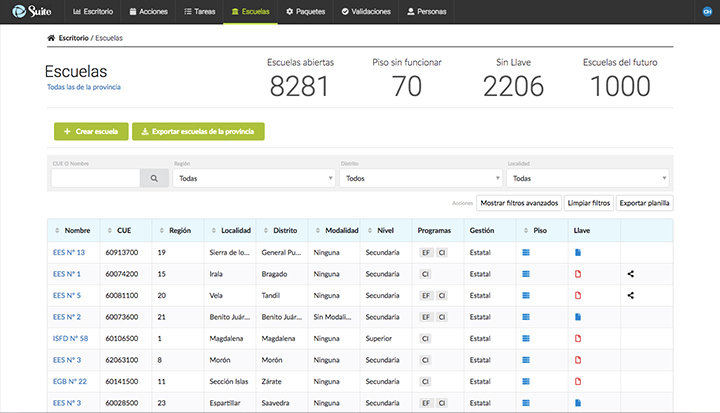720x413 pixels.
Task: Click red Llave icon for EES N° 1
Action: 578,273
